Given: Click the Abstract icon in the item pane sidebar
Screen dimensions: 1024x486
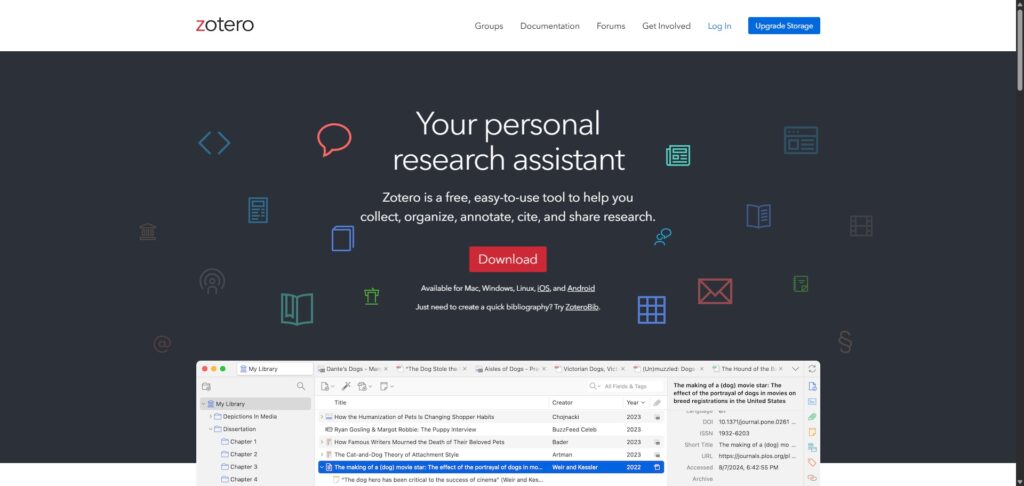Looking at the screenshot, I should pyautogui.click(x=812, y=402).
